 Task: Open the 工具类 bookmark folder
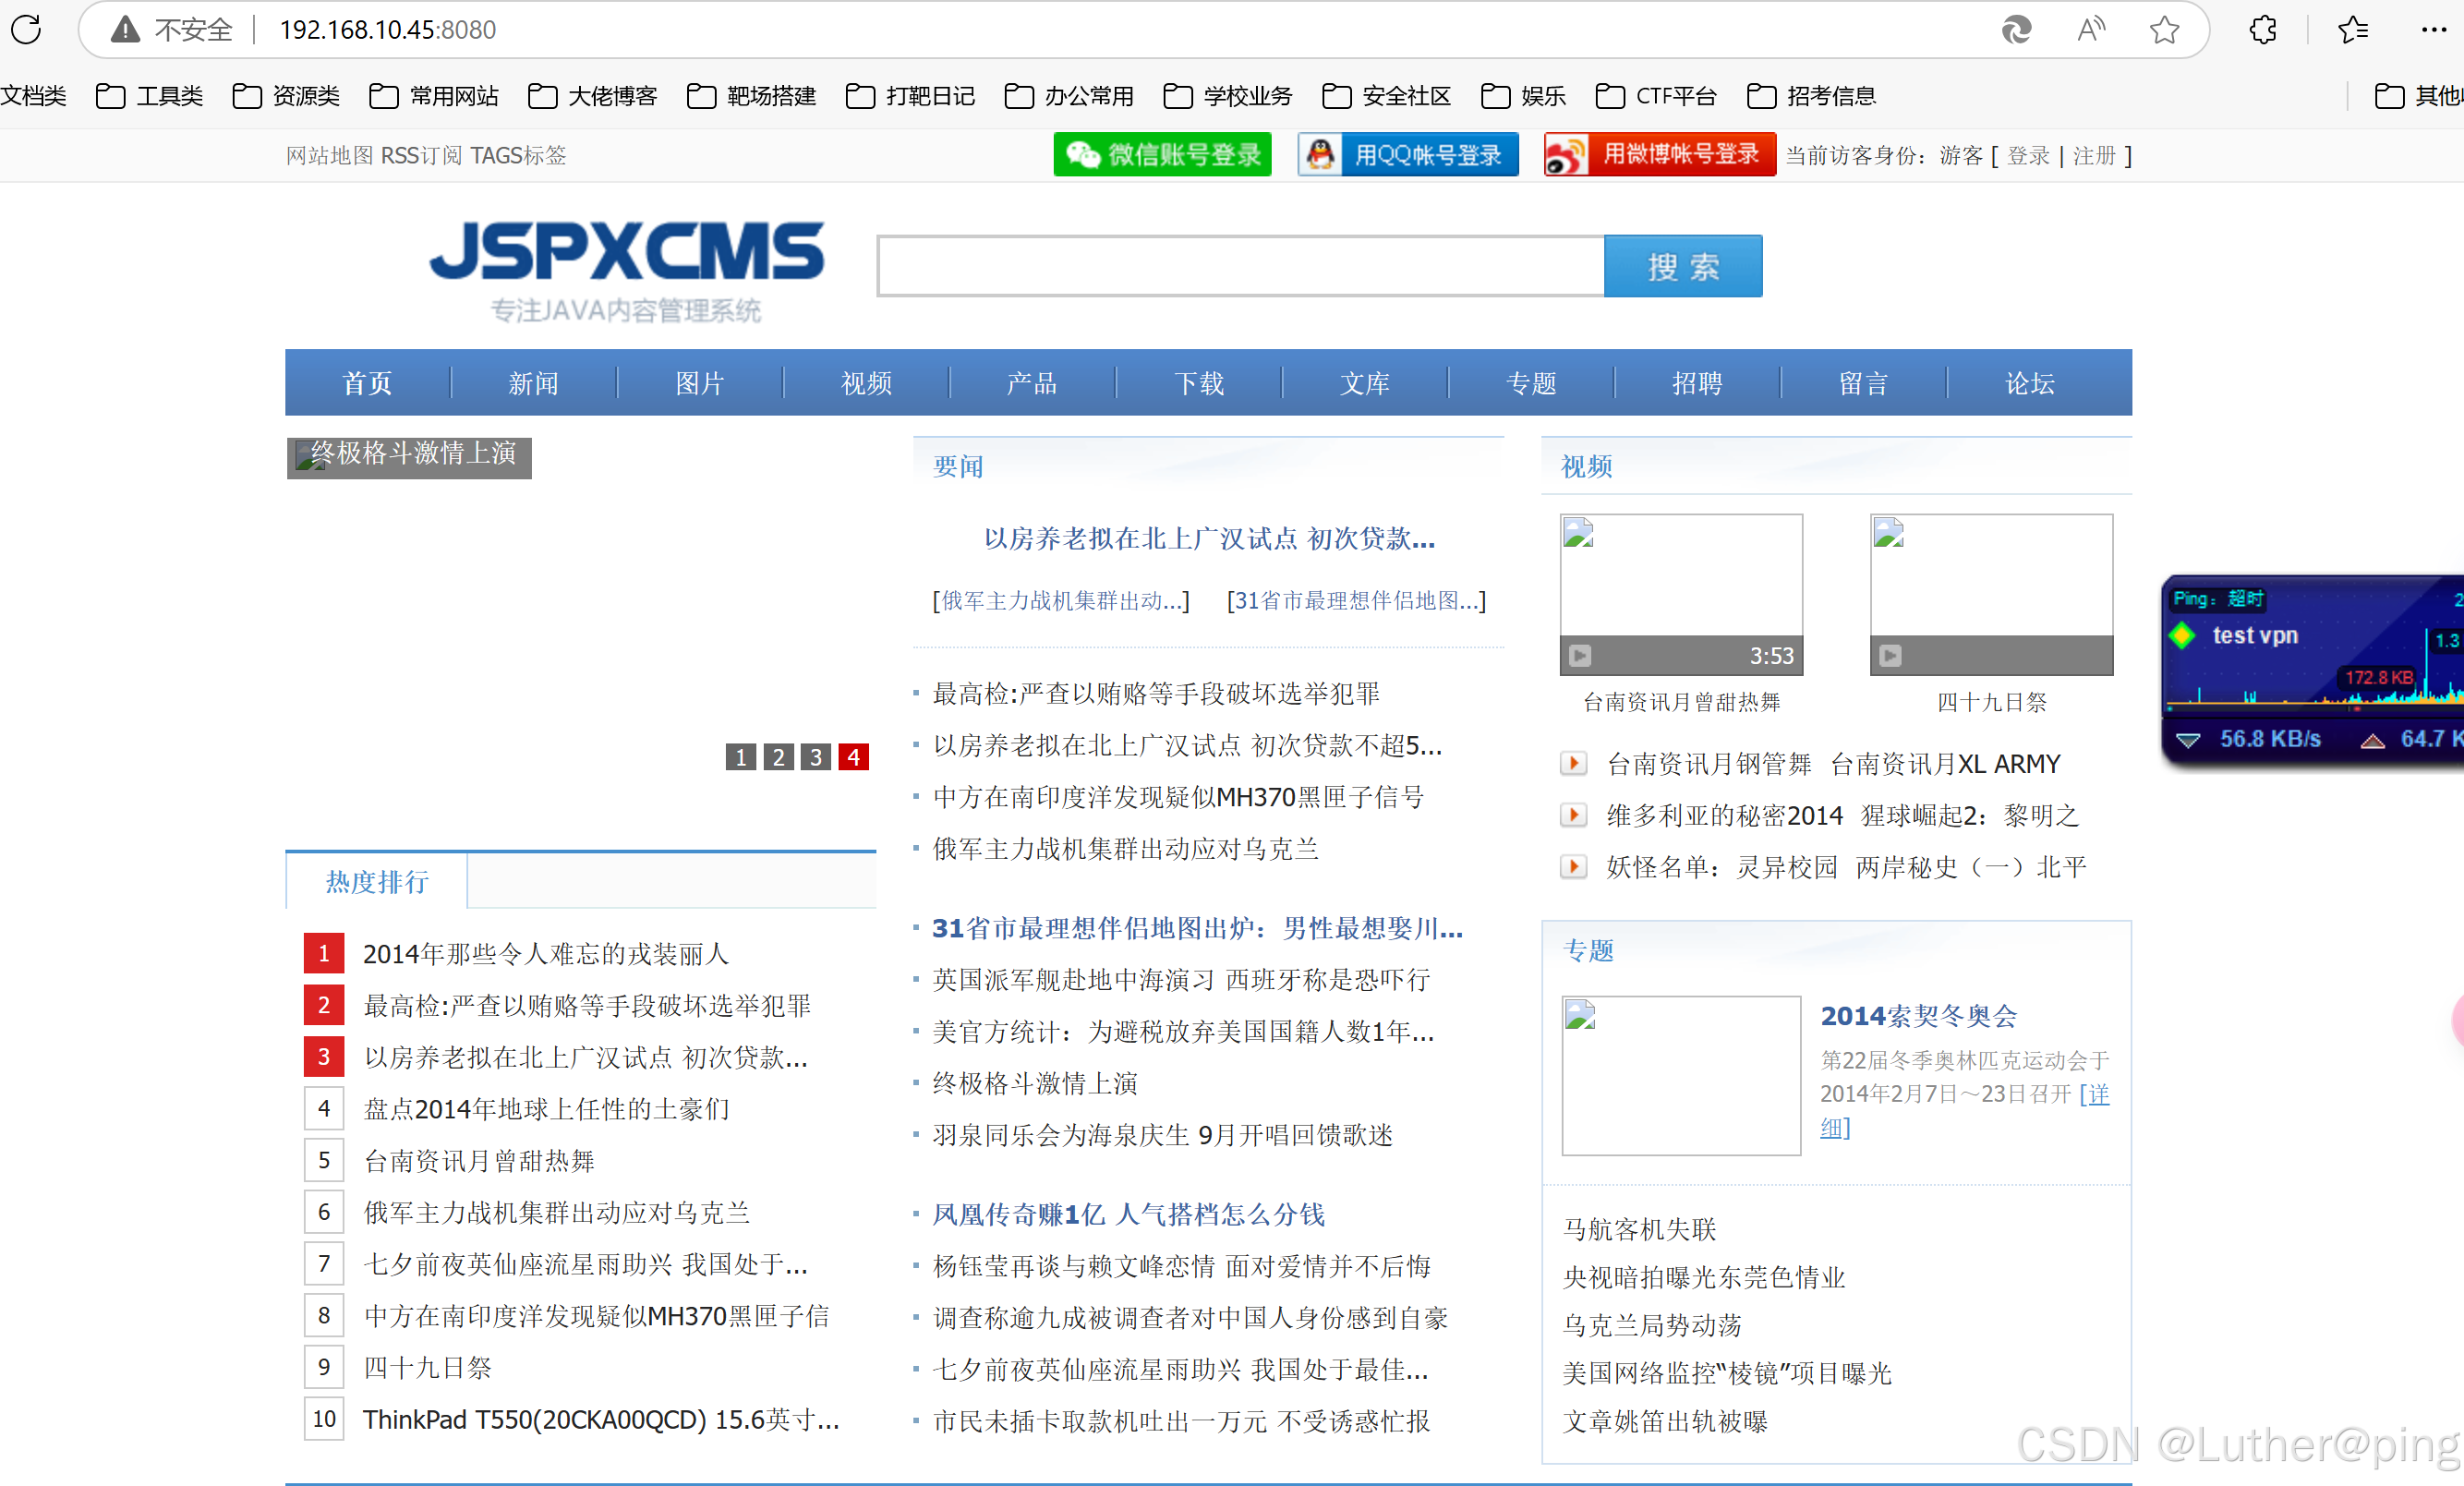pyautogui.click(x=150, y=96)
